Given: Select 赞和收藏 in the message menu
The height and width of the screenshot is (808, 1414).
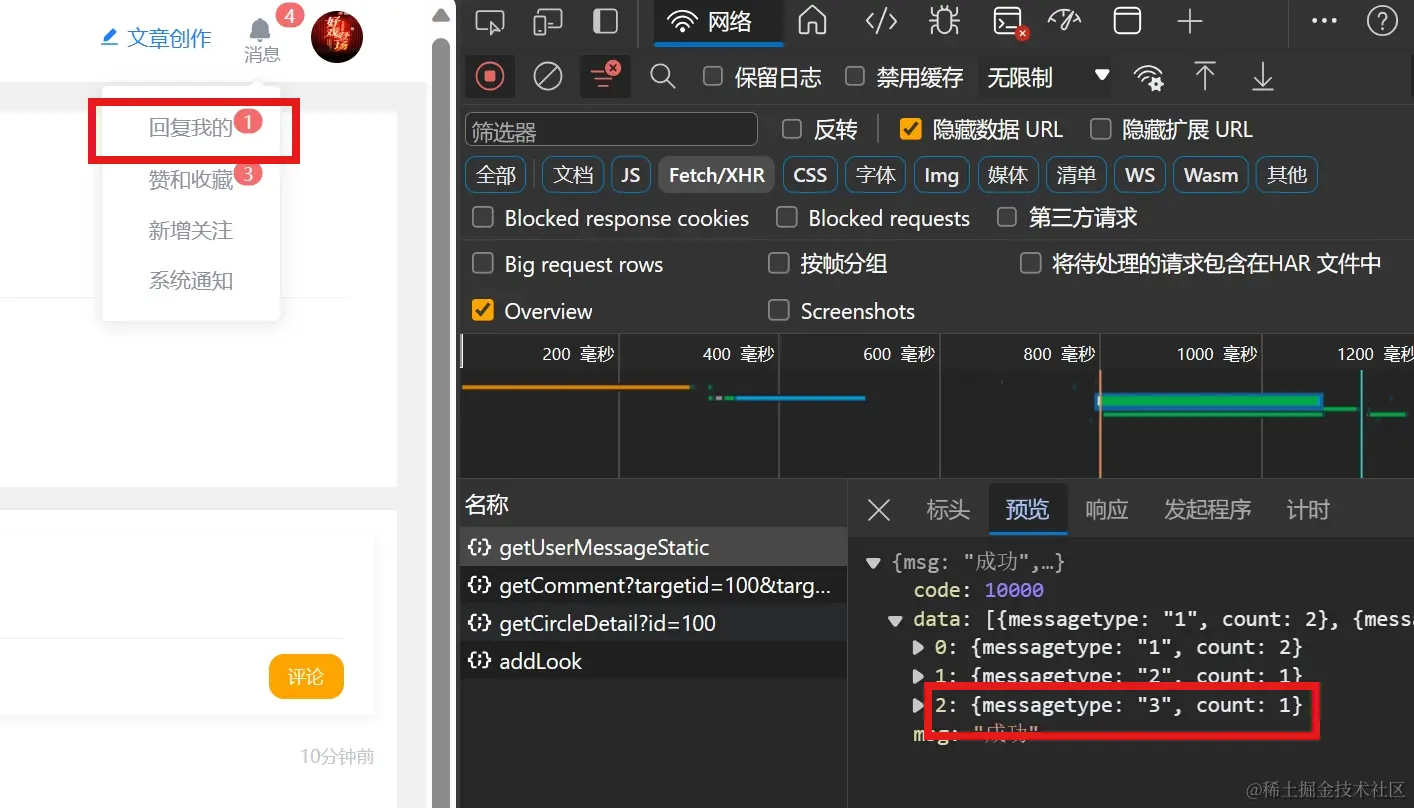Looking at the screenshot, I should [x=190, y=179].
